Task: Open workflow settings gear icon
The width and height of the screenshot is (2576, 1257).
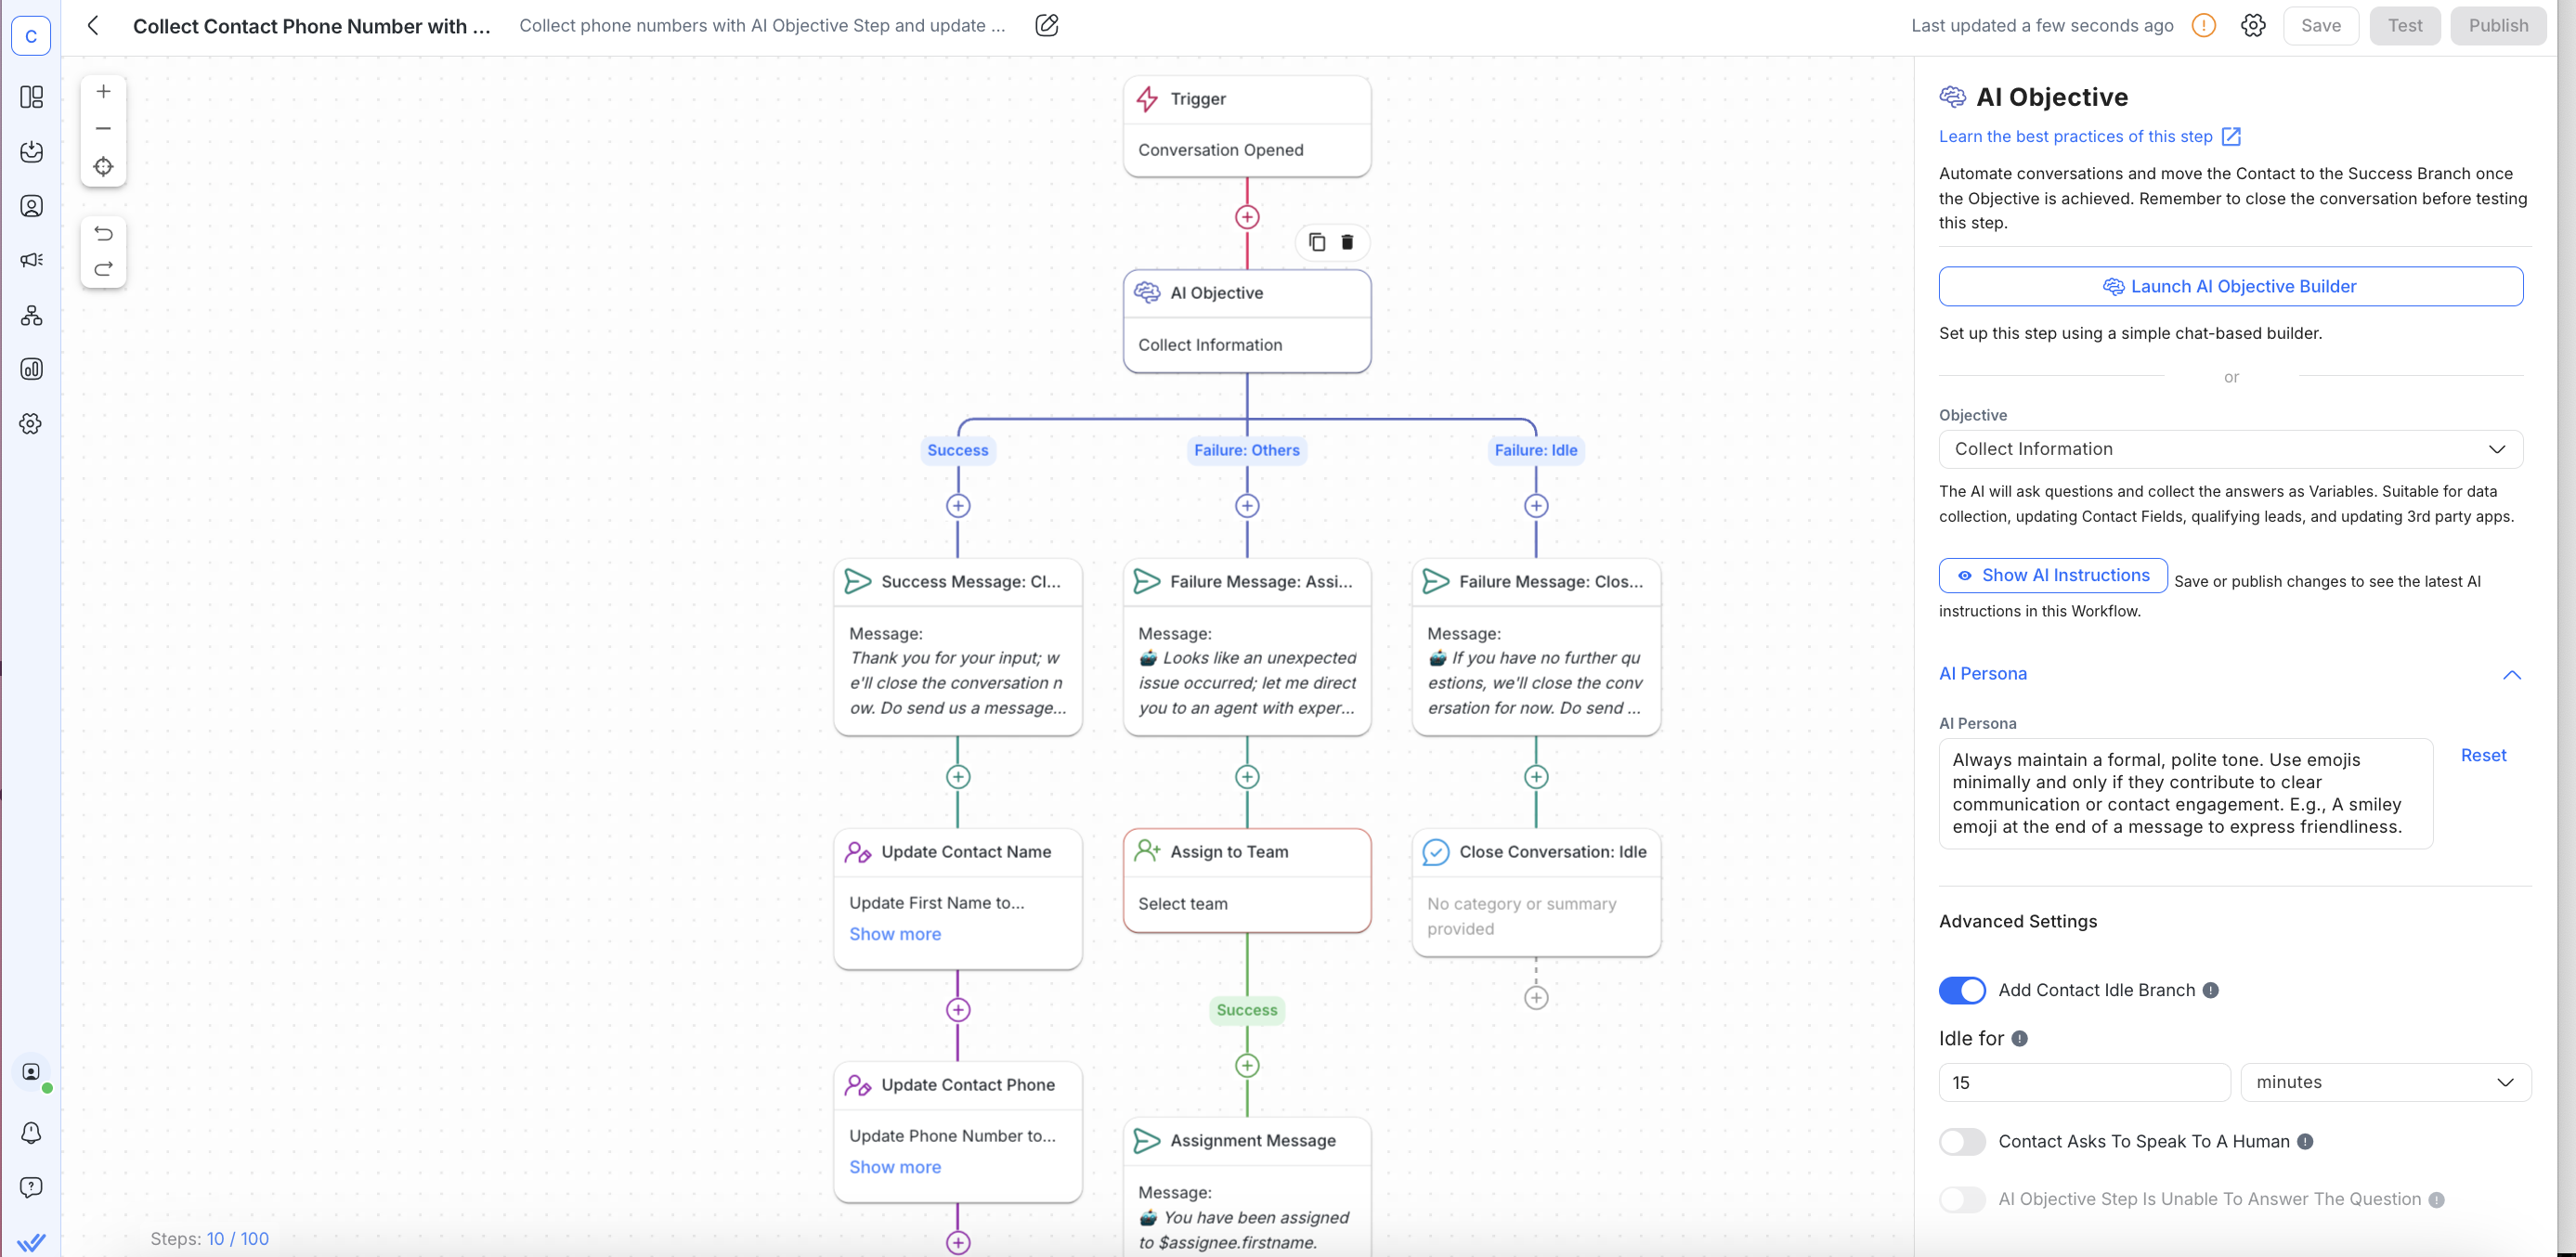Action: coord(2252,26)
